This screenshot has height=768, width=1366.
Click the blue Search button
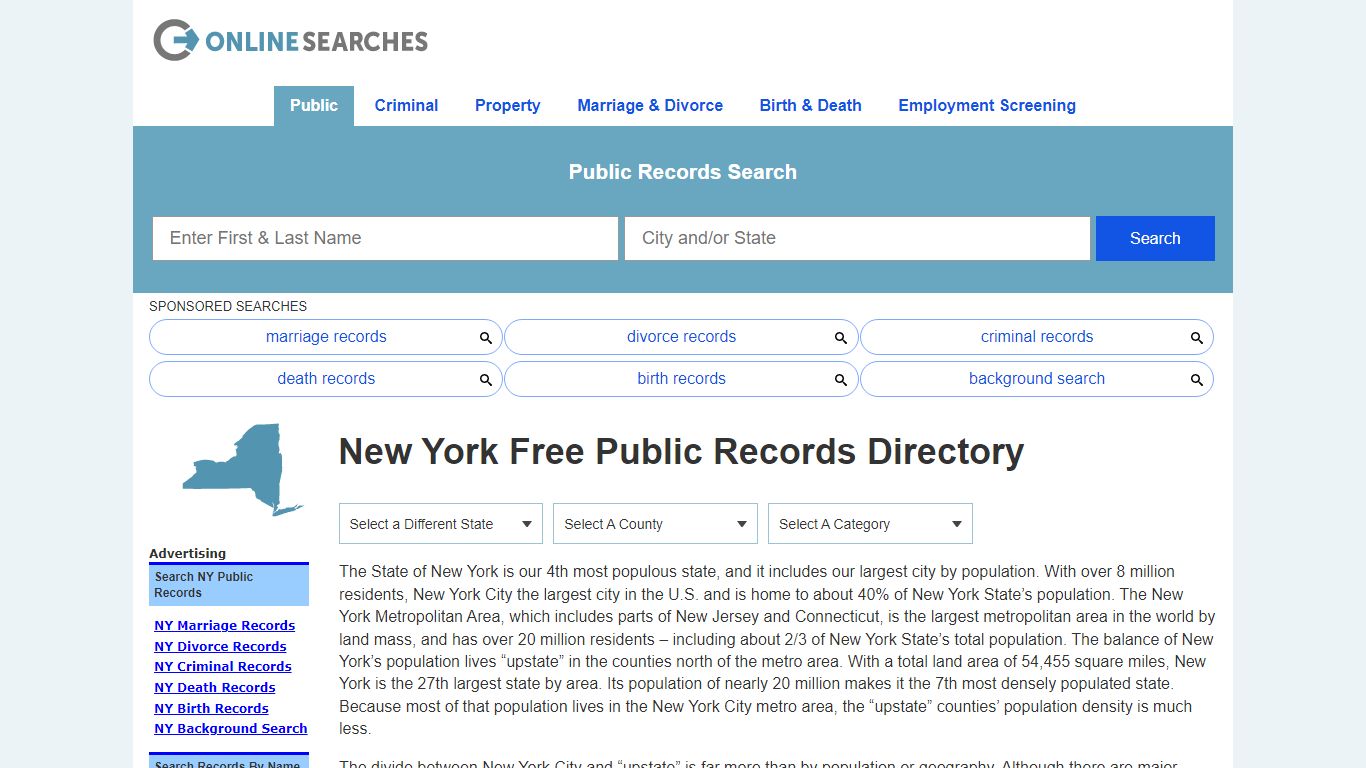[x=1155, y=238]
